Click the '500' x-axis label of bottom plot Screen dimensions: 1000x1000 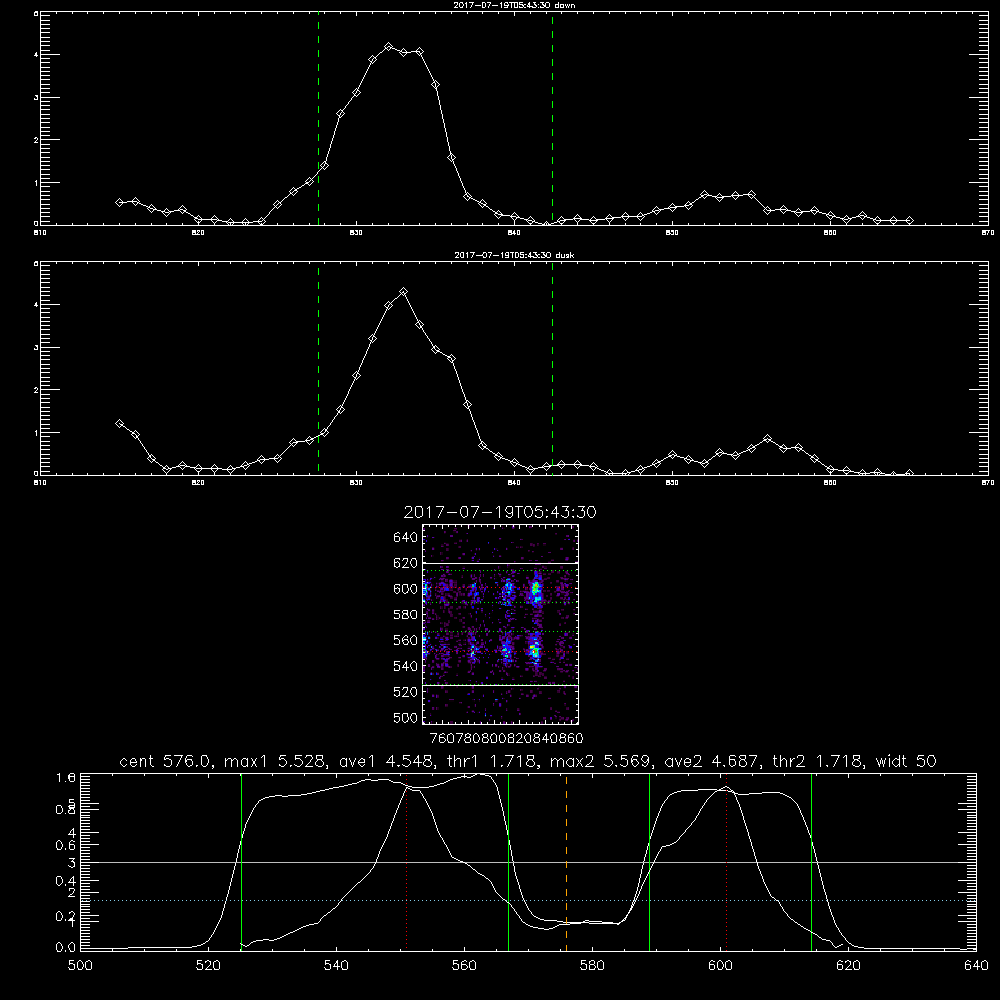click(80, 966)
